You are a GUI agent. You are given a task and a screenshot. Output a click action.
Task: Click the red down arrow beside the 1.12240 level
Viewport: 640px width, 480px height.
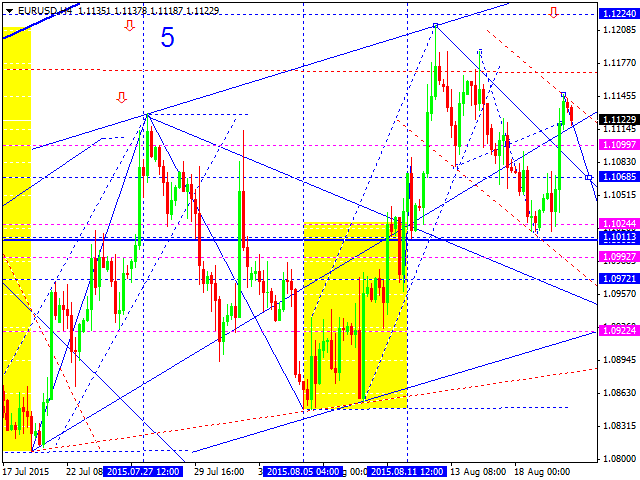pos(553,13)
